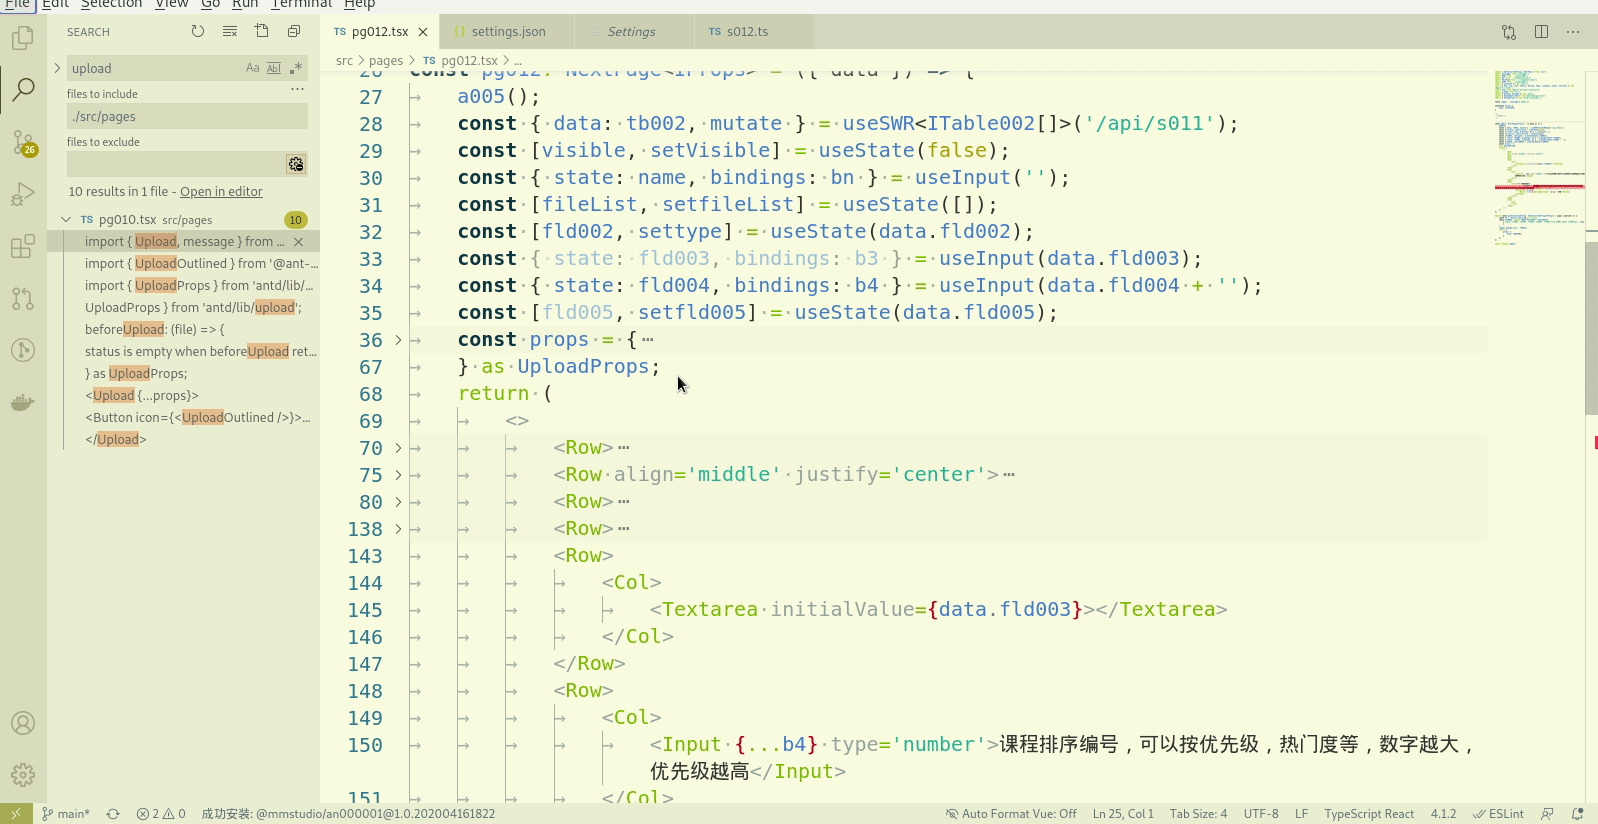Toggle Match Whole Word in search box

274,68
